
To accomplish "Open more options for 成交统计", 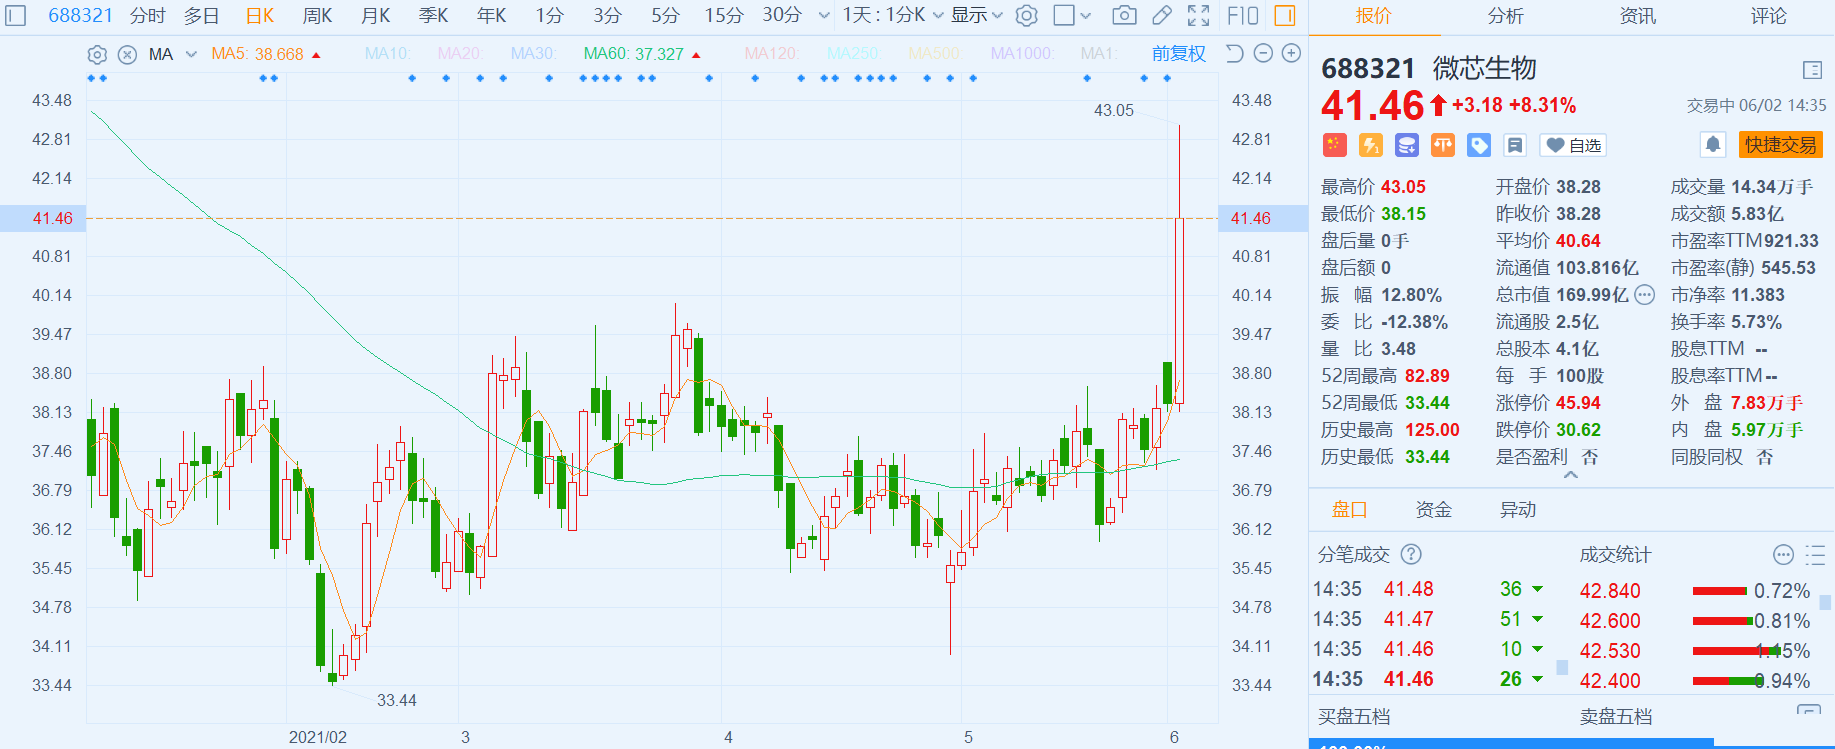I will 1783,554.
